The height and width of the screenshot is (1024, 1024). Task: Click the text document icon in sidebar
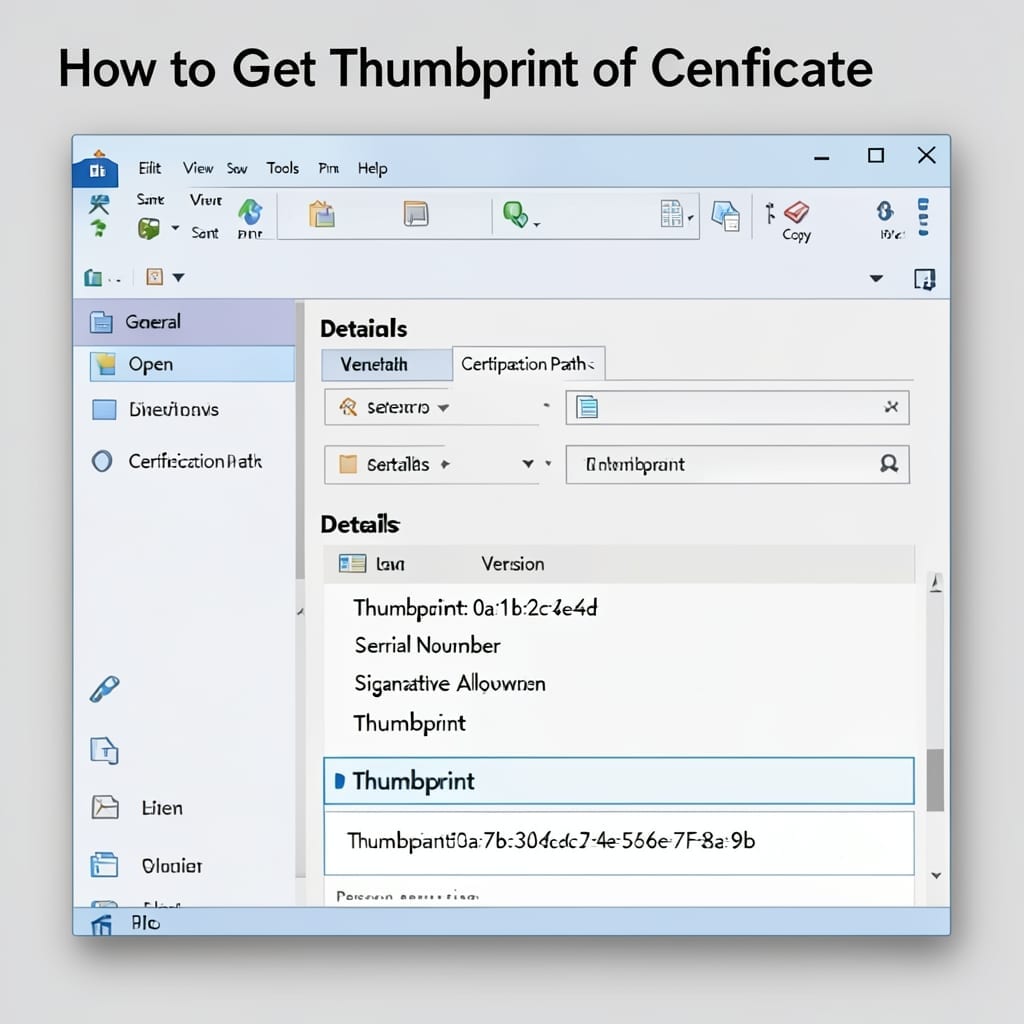(x=104, y=750)
